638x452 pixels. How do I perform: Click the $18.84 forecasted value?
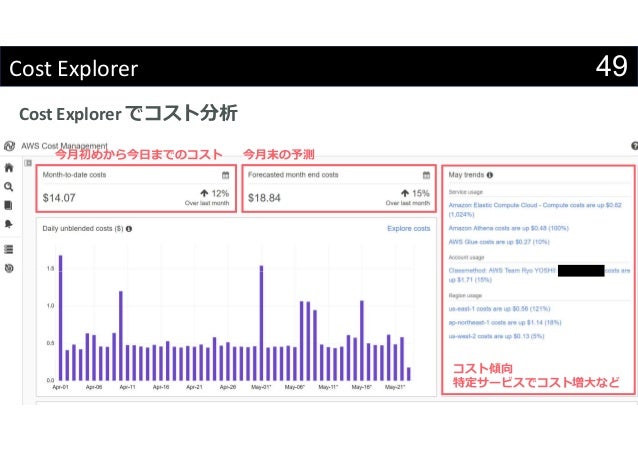tap(264, 198)
